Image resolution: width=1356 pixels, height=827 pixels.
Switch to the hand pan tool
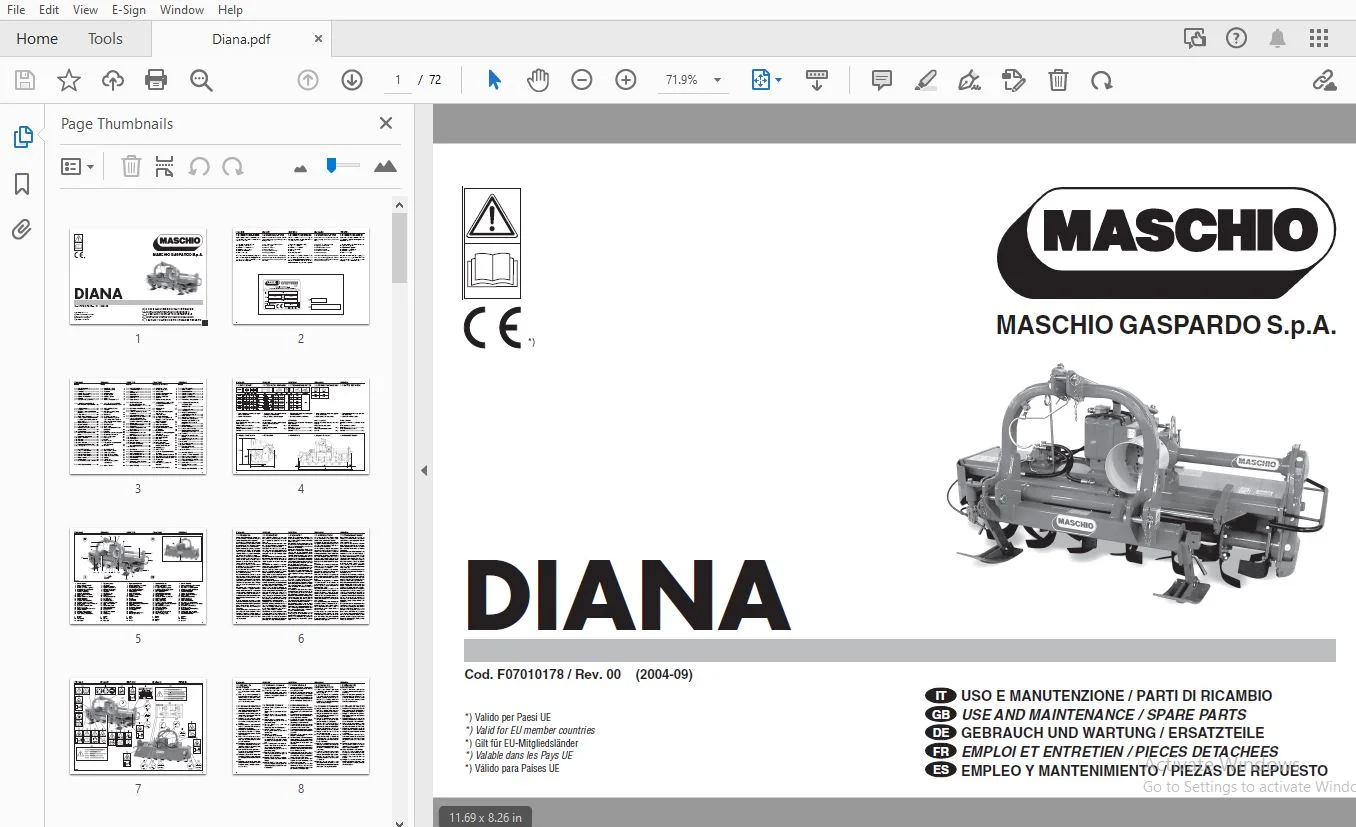(538, 80)
